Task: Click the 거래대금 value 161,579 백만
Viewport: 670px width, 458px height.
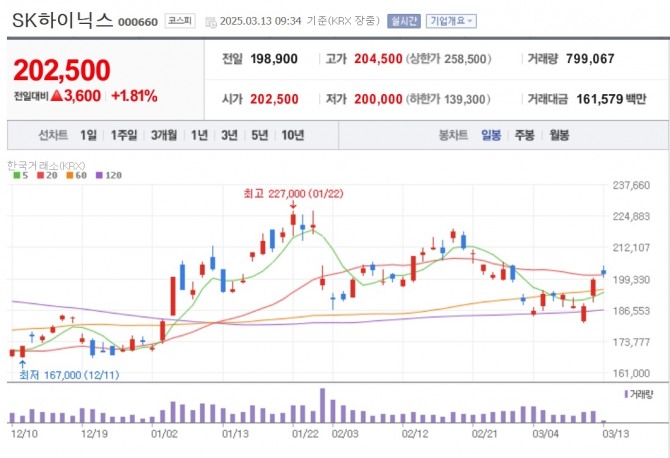Action: pos(611,99)
